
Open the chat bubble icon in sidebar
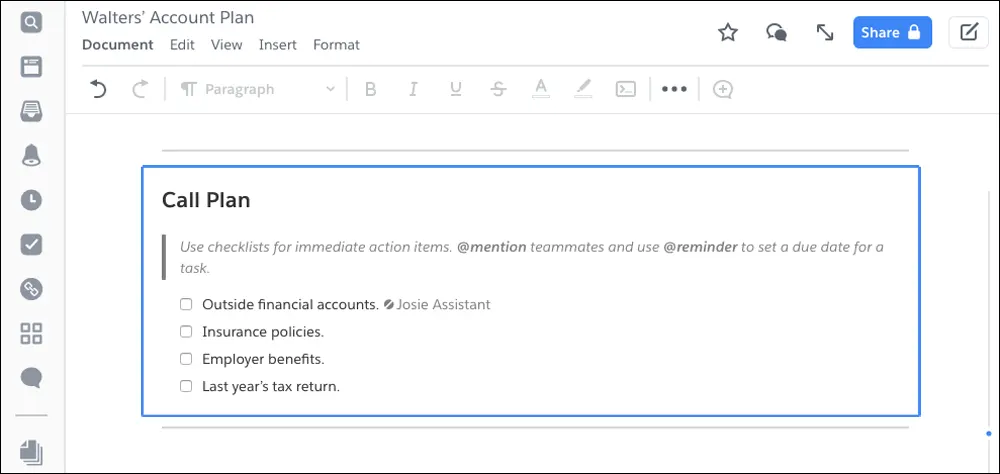point(31,378)
